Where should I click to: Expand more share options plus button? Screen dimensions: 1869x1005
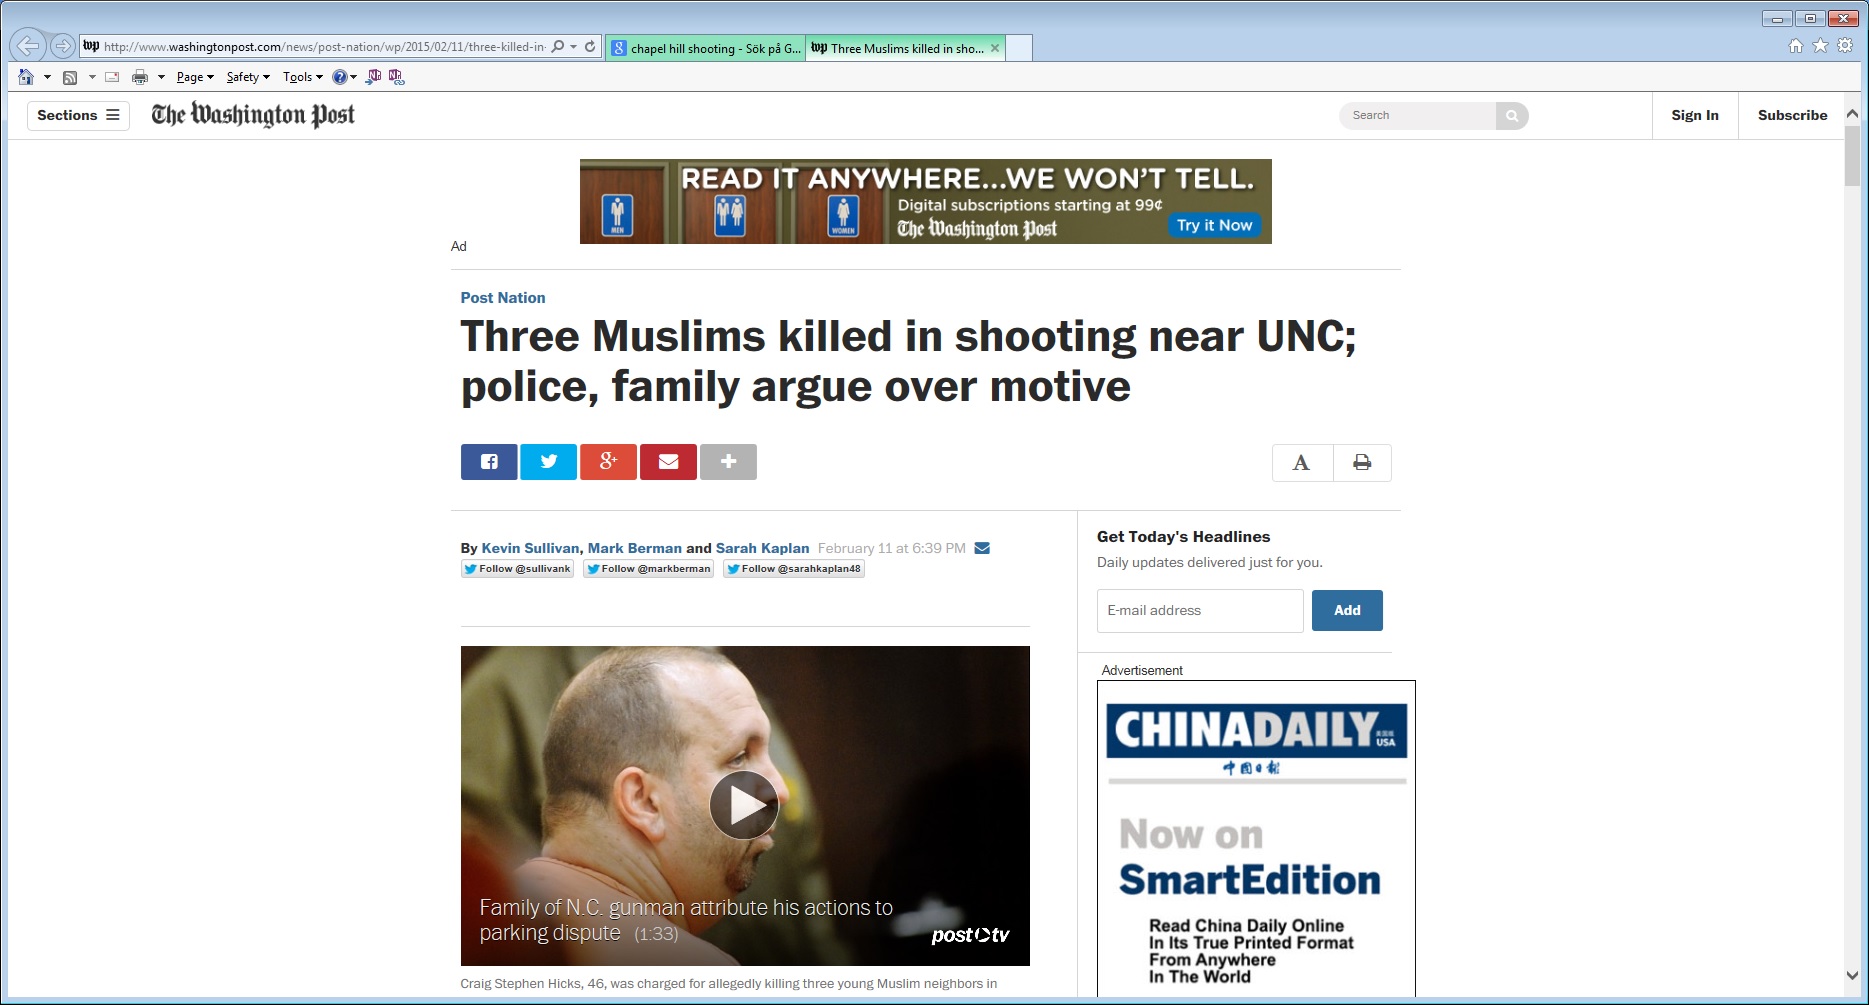pyautogui.click(x=728, y=462)
